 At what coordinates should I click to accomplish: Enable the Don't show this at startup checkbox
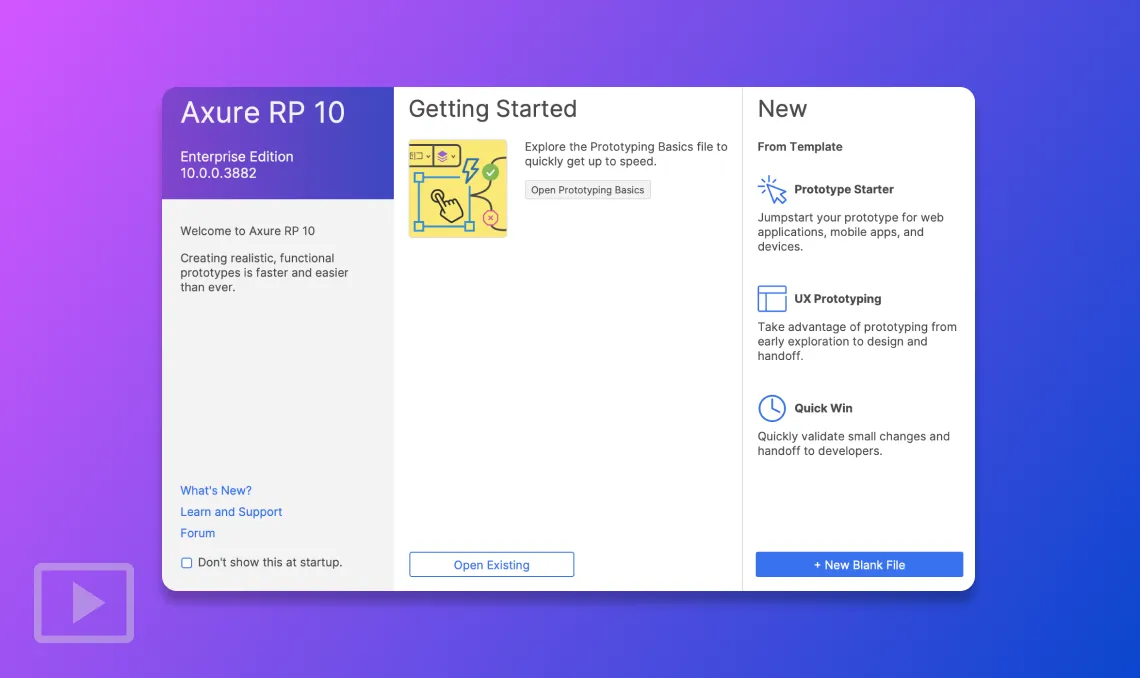coord(187,563)
